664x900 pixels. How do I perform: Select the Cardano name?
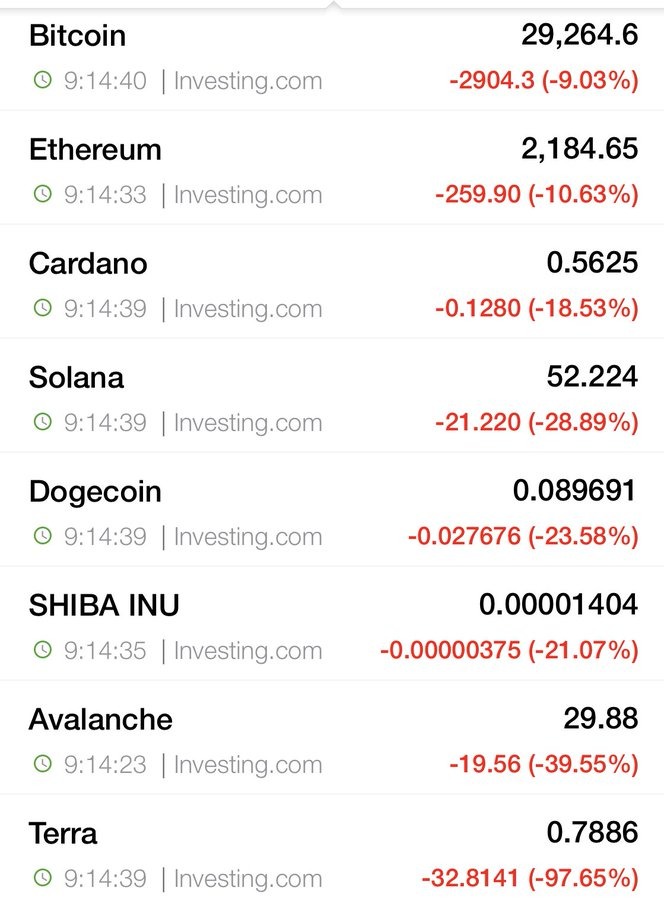point(88,264)
